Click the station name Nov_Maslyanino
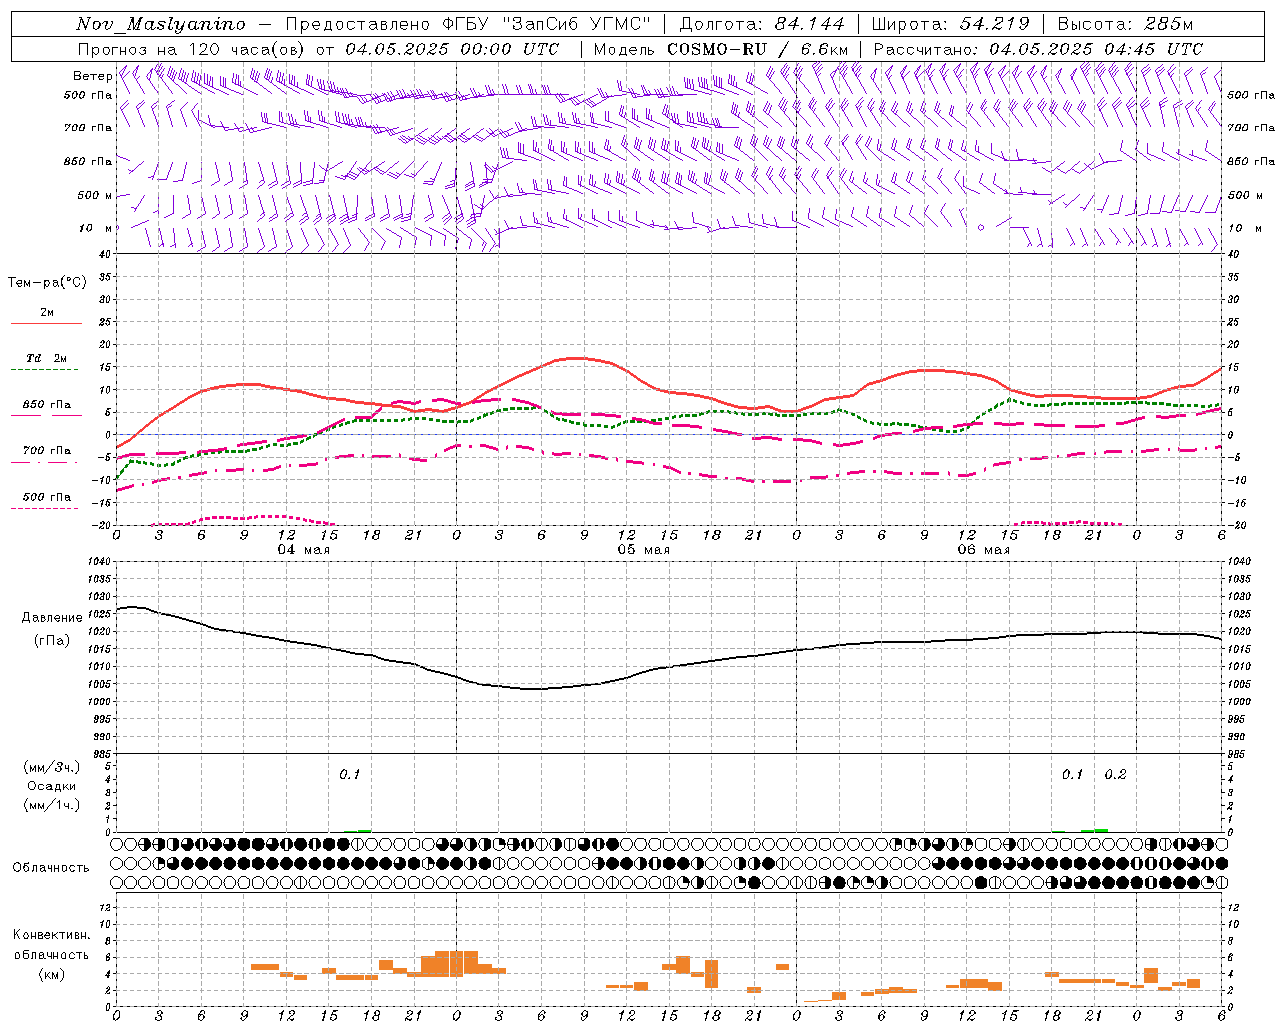Screen dimensions: 1280x1024 (x=161, y=24)
